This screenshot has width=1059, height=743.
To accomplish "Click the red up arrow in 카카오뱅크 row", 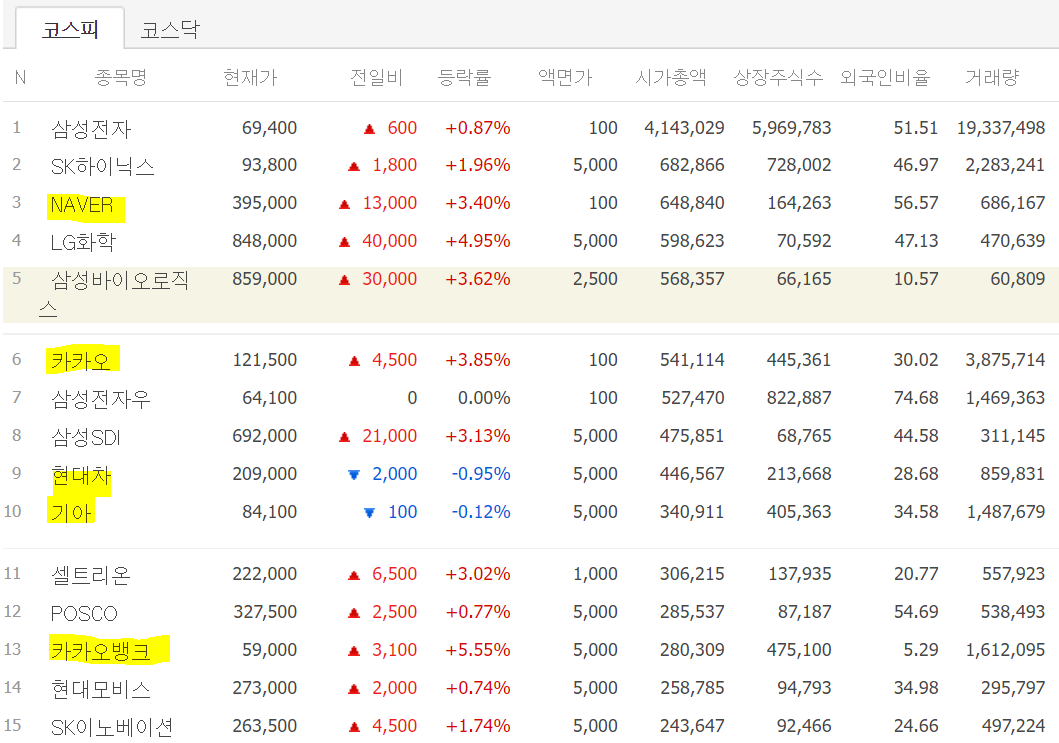I will click(354, 651).
